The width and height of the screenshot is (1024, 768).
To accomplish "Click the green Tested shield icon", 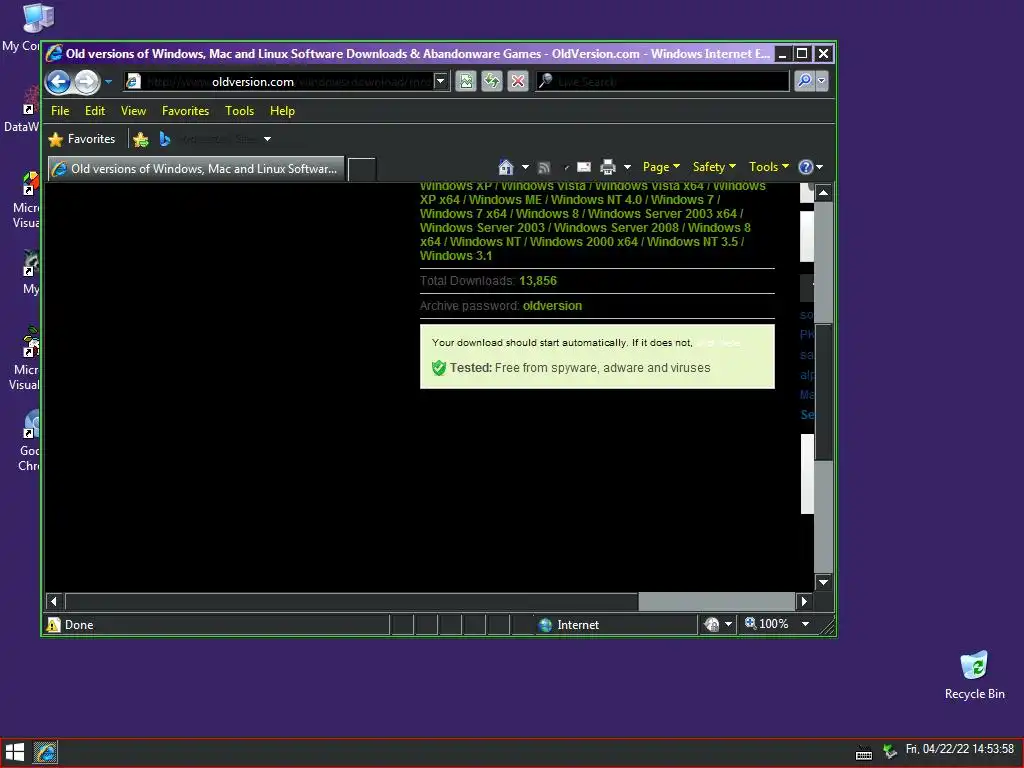I will (x=439, y=368).
